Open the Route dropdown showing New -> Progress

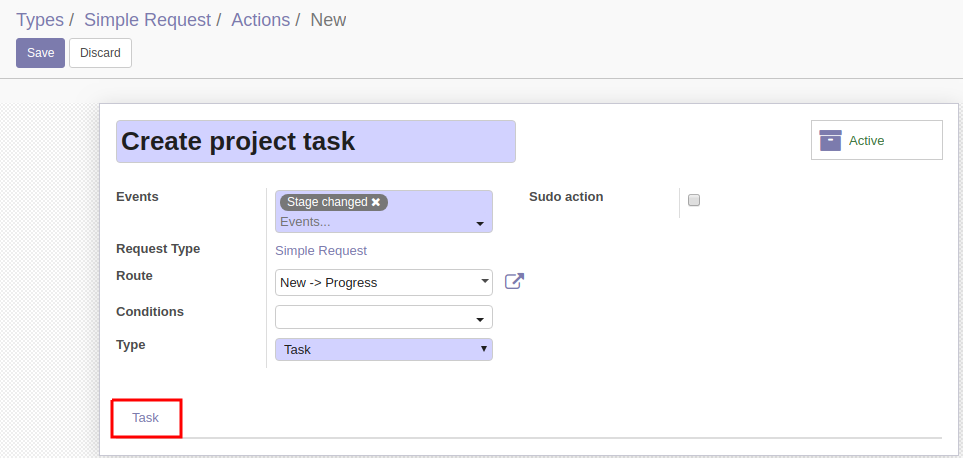pos(384,282)
